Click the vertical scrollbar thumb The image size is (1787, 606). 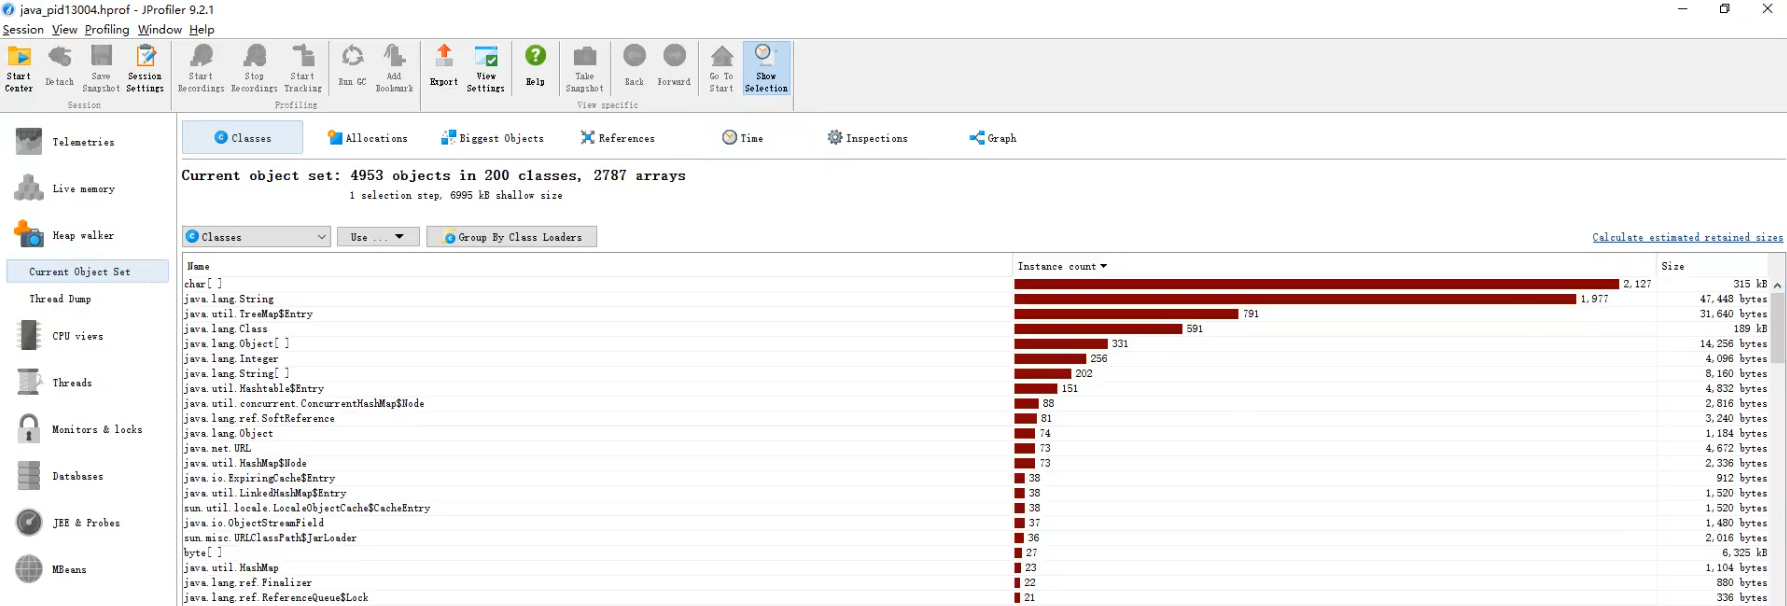click(x=1777, y=327)
